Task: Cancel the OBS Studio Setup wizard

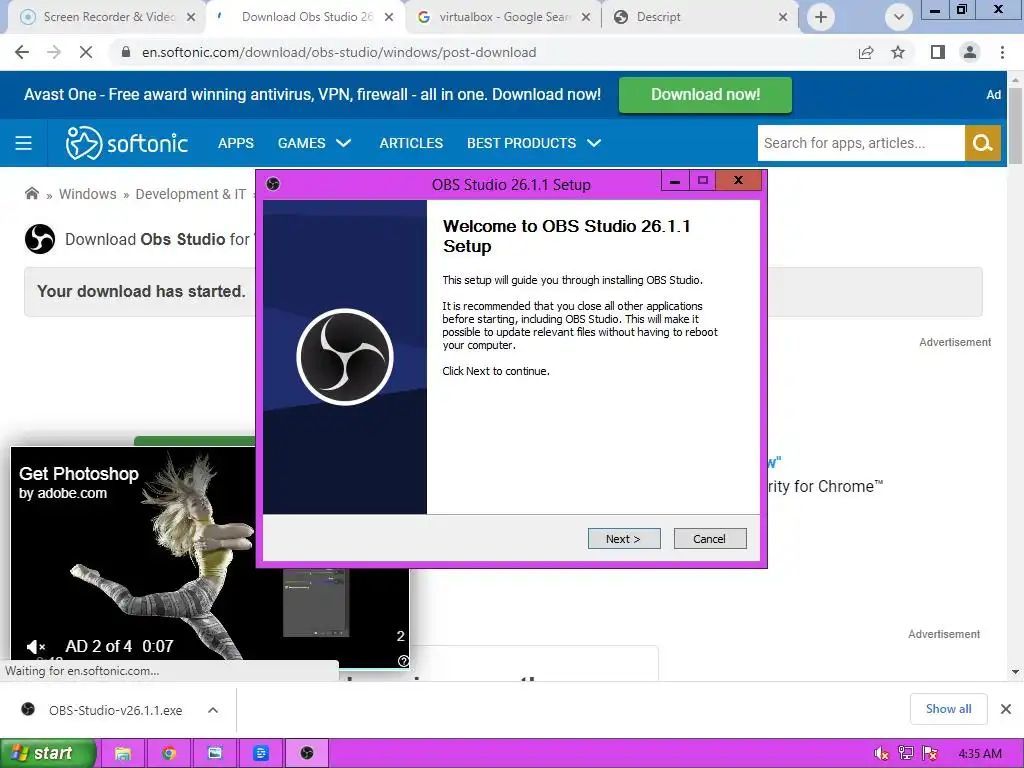Action: pos(709,539)
